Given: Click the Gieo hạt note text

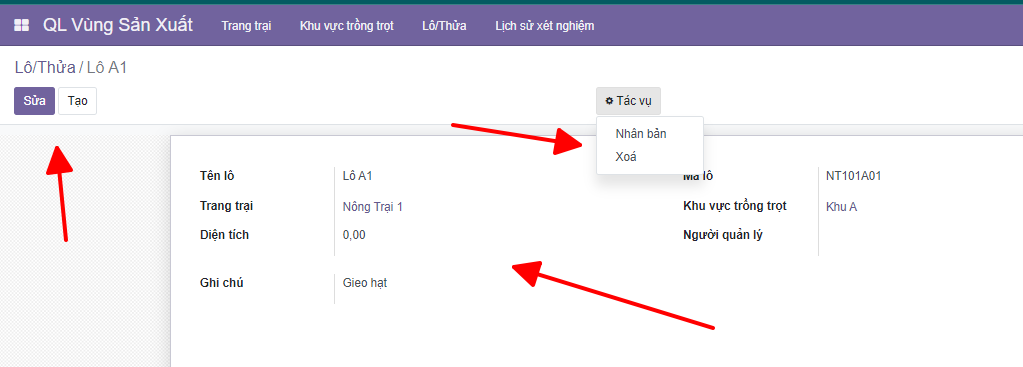Looking at the screenshot, I should coord(365,283).
